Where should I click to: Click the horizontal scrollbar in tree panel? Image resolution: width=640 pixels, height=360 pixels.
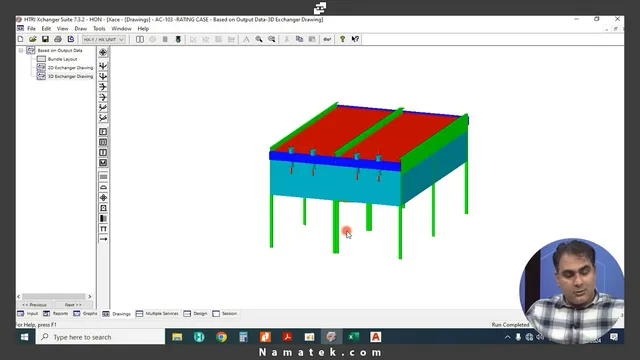click(x=54, y=296)
